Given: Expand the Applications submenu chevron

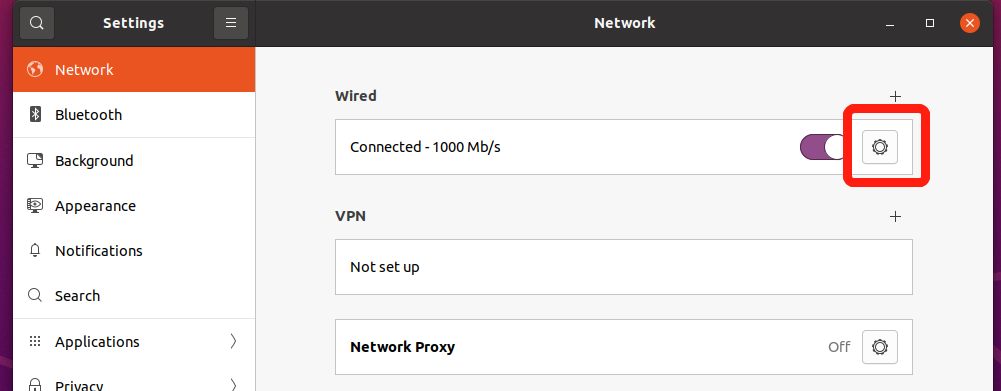Looking at the screenshot, I should [x=233, y=341].
